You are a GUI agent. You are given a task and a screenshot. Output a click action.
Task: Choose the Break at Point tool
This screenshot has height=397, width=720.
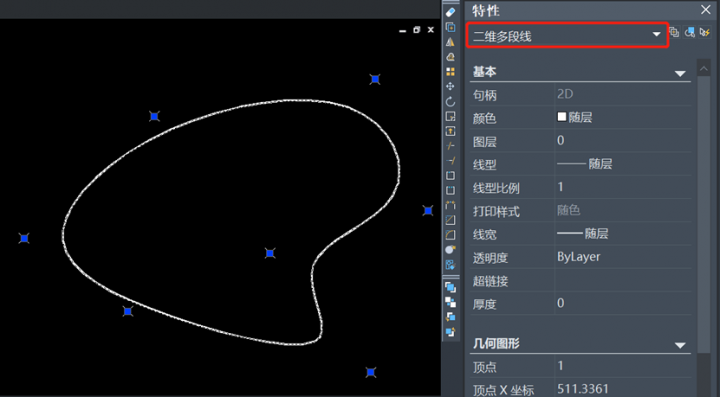point(450,175)
